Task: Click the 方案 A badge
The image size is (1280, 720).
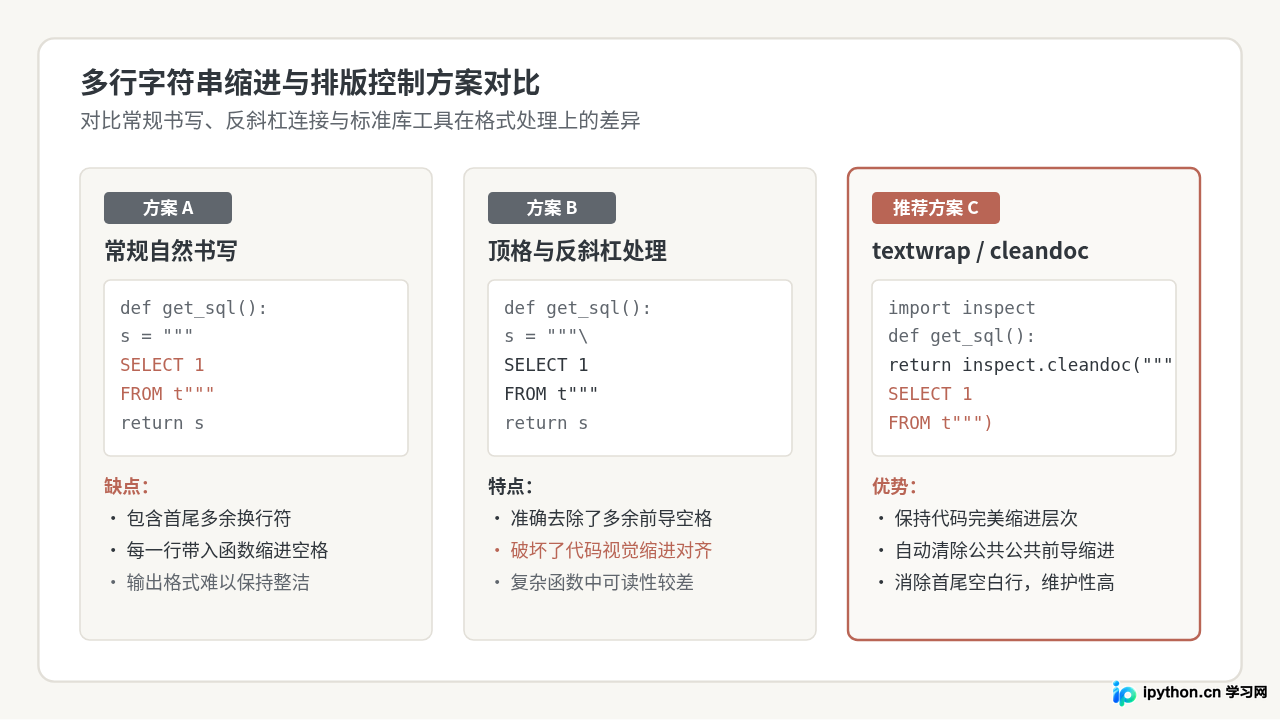Action: 168,208
